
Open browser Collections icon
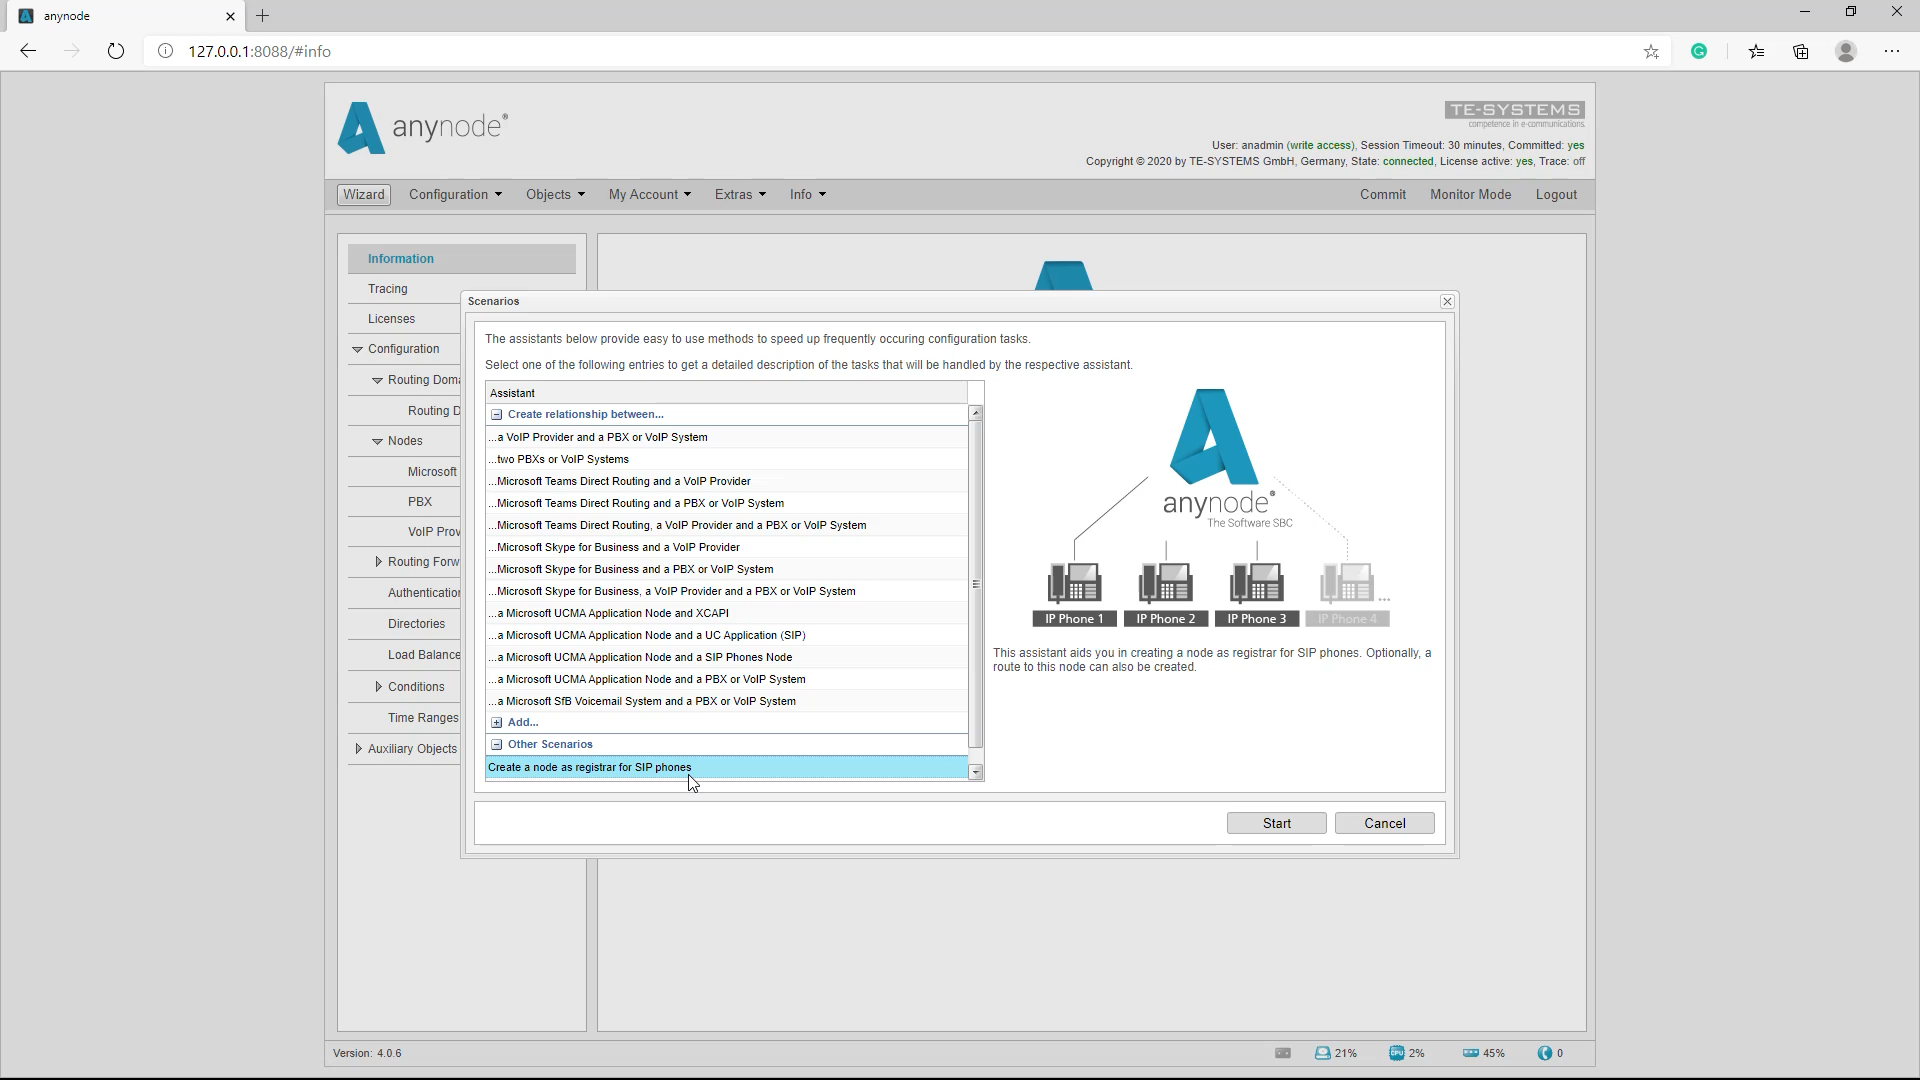[1801, 51]
